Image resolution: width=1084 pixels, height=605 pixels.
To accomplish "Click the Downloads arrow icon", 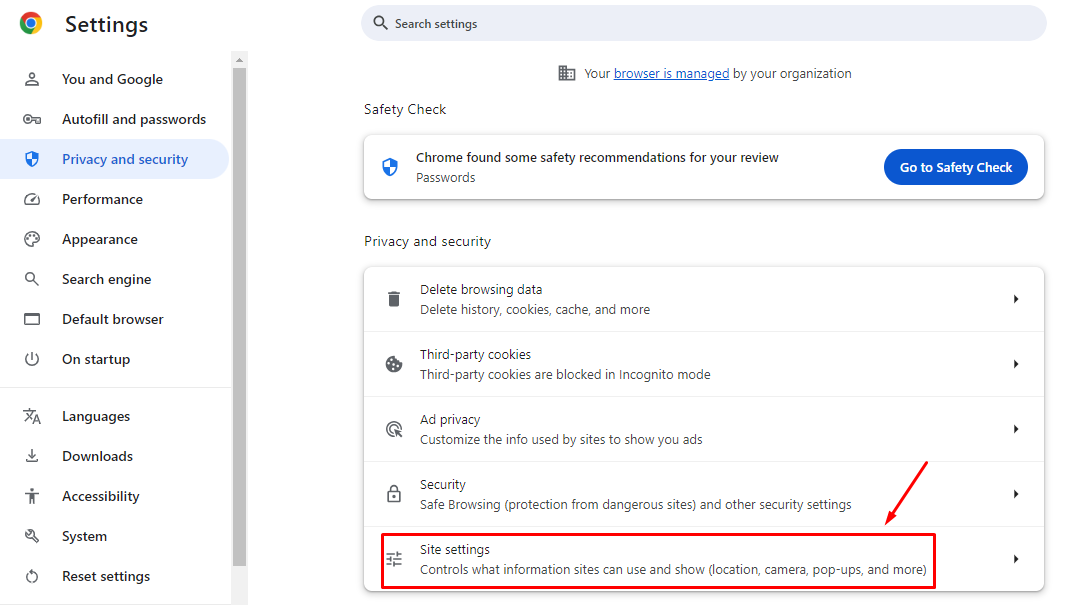I will point(32,456).
